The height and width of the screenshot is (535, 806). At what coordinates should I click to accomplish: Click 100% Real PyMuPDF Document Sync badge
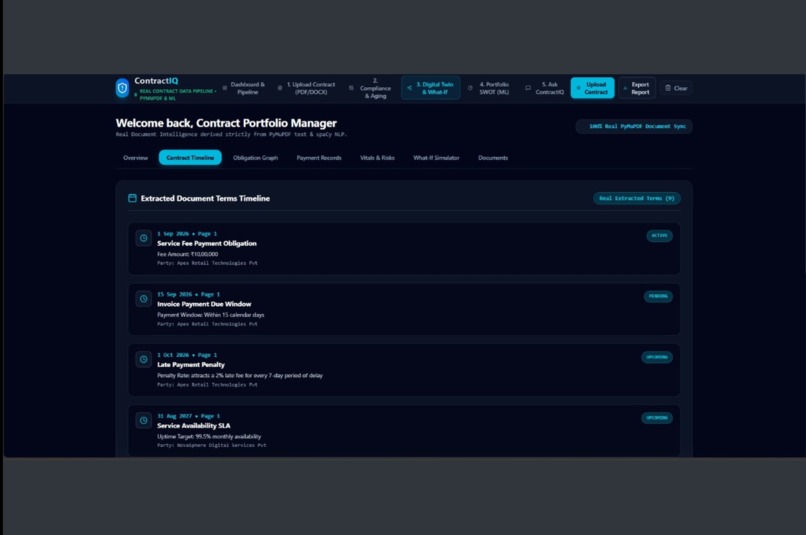pos(634,126)
